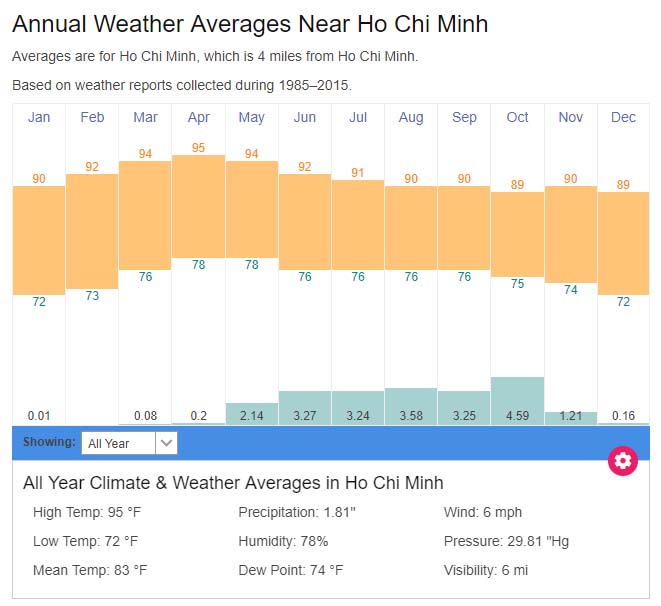Select the May month column
This screenshot has height=606, width=661.
coord(251,117)
